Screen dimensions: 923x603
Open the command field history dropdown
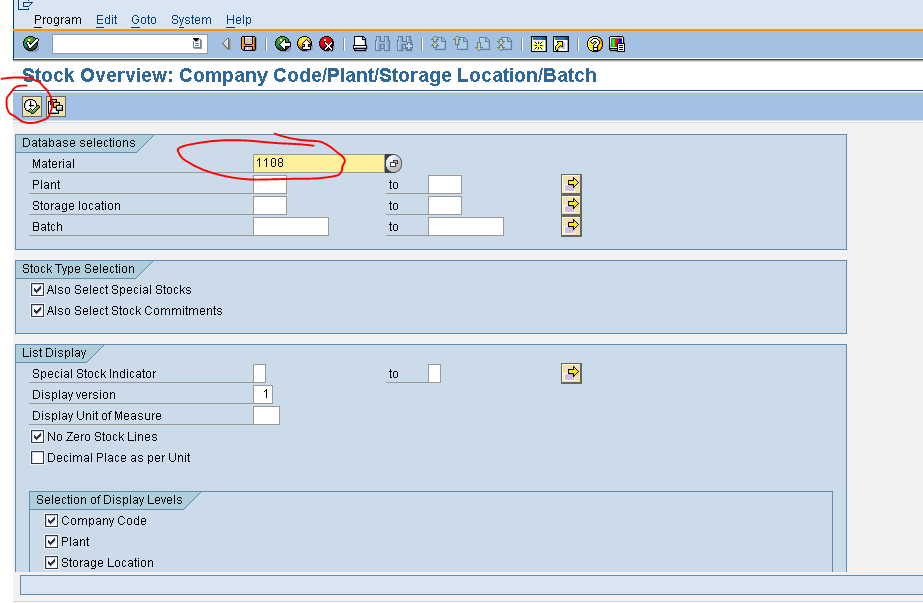click(x=201, y=43)
